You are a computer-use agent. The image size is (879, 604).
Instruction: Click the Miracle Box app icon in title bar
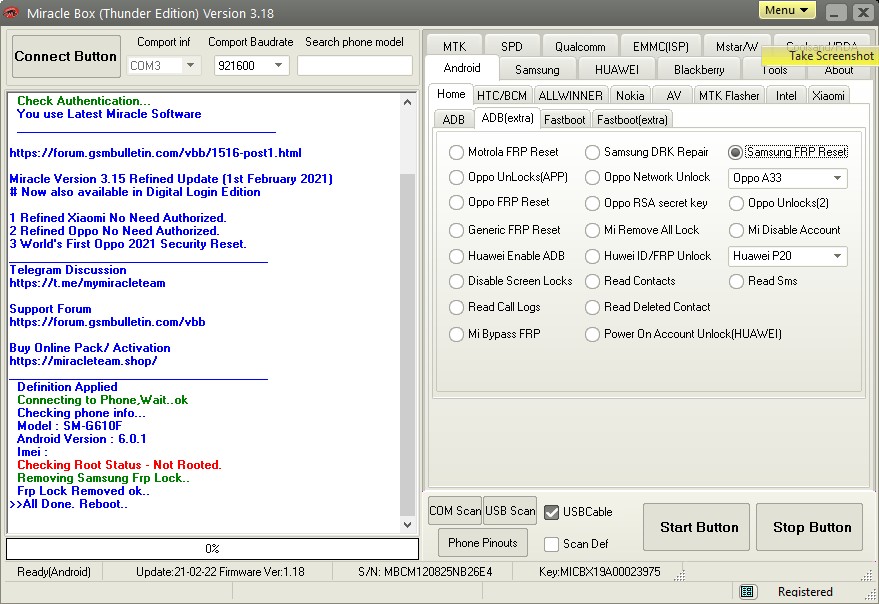click(11, 12)
